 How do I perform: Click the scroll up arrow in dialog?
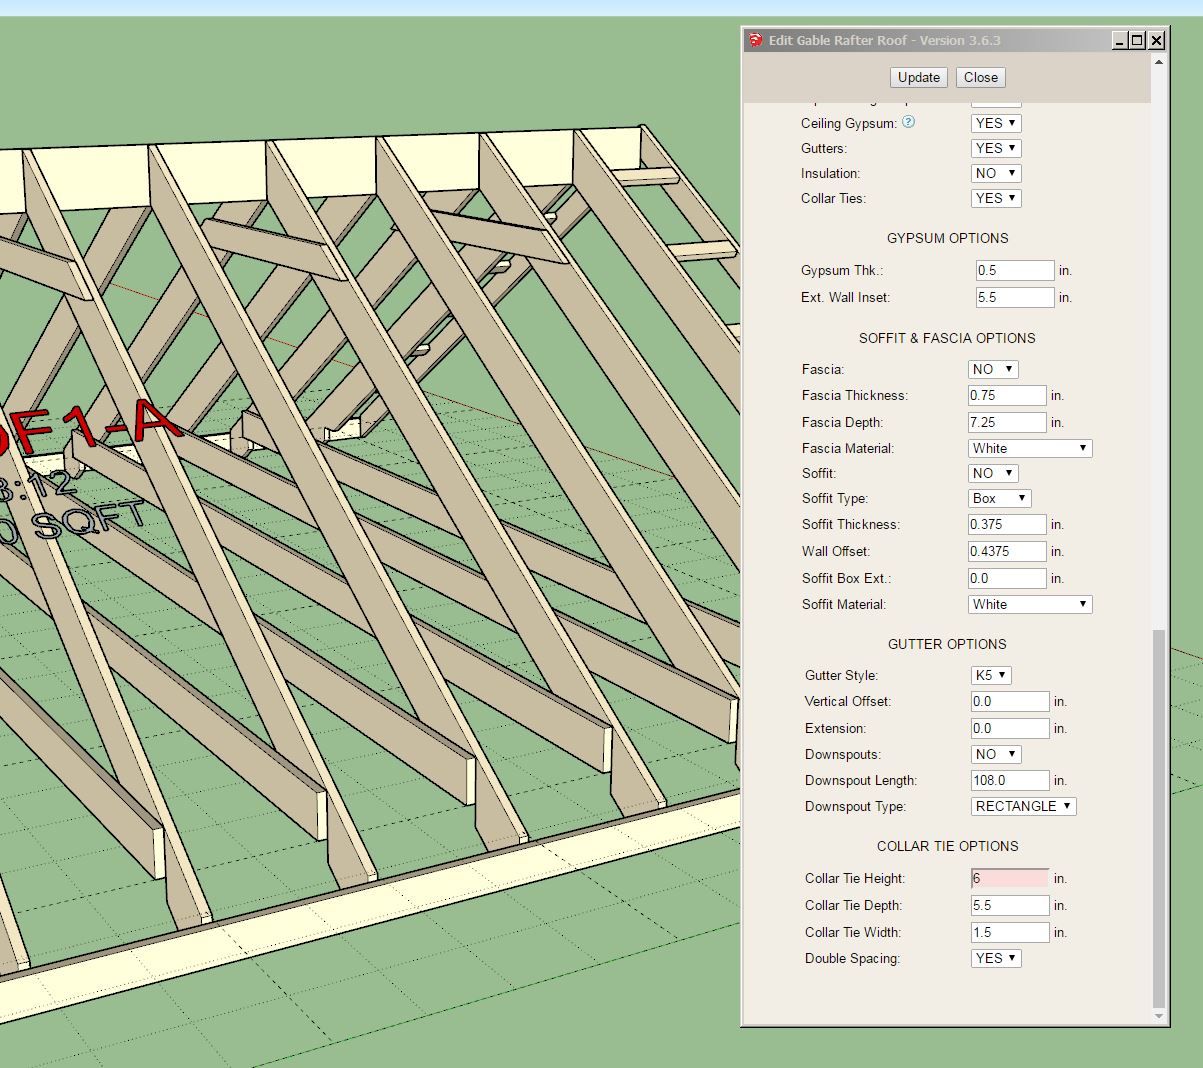click(x=1159, y=63)
